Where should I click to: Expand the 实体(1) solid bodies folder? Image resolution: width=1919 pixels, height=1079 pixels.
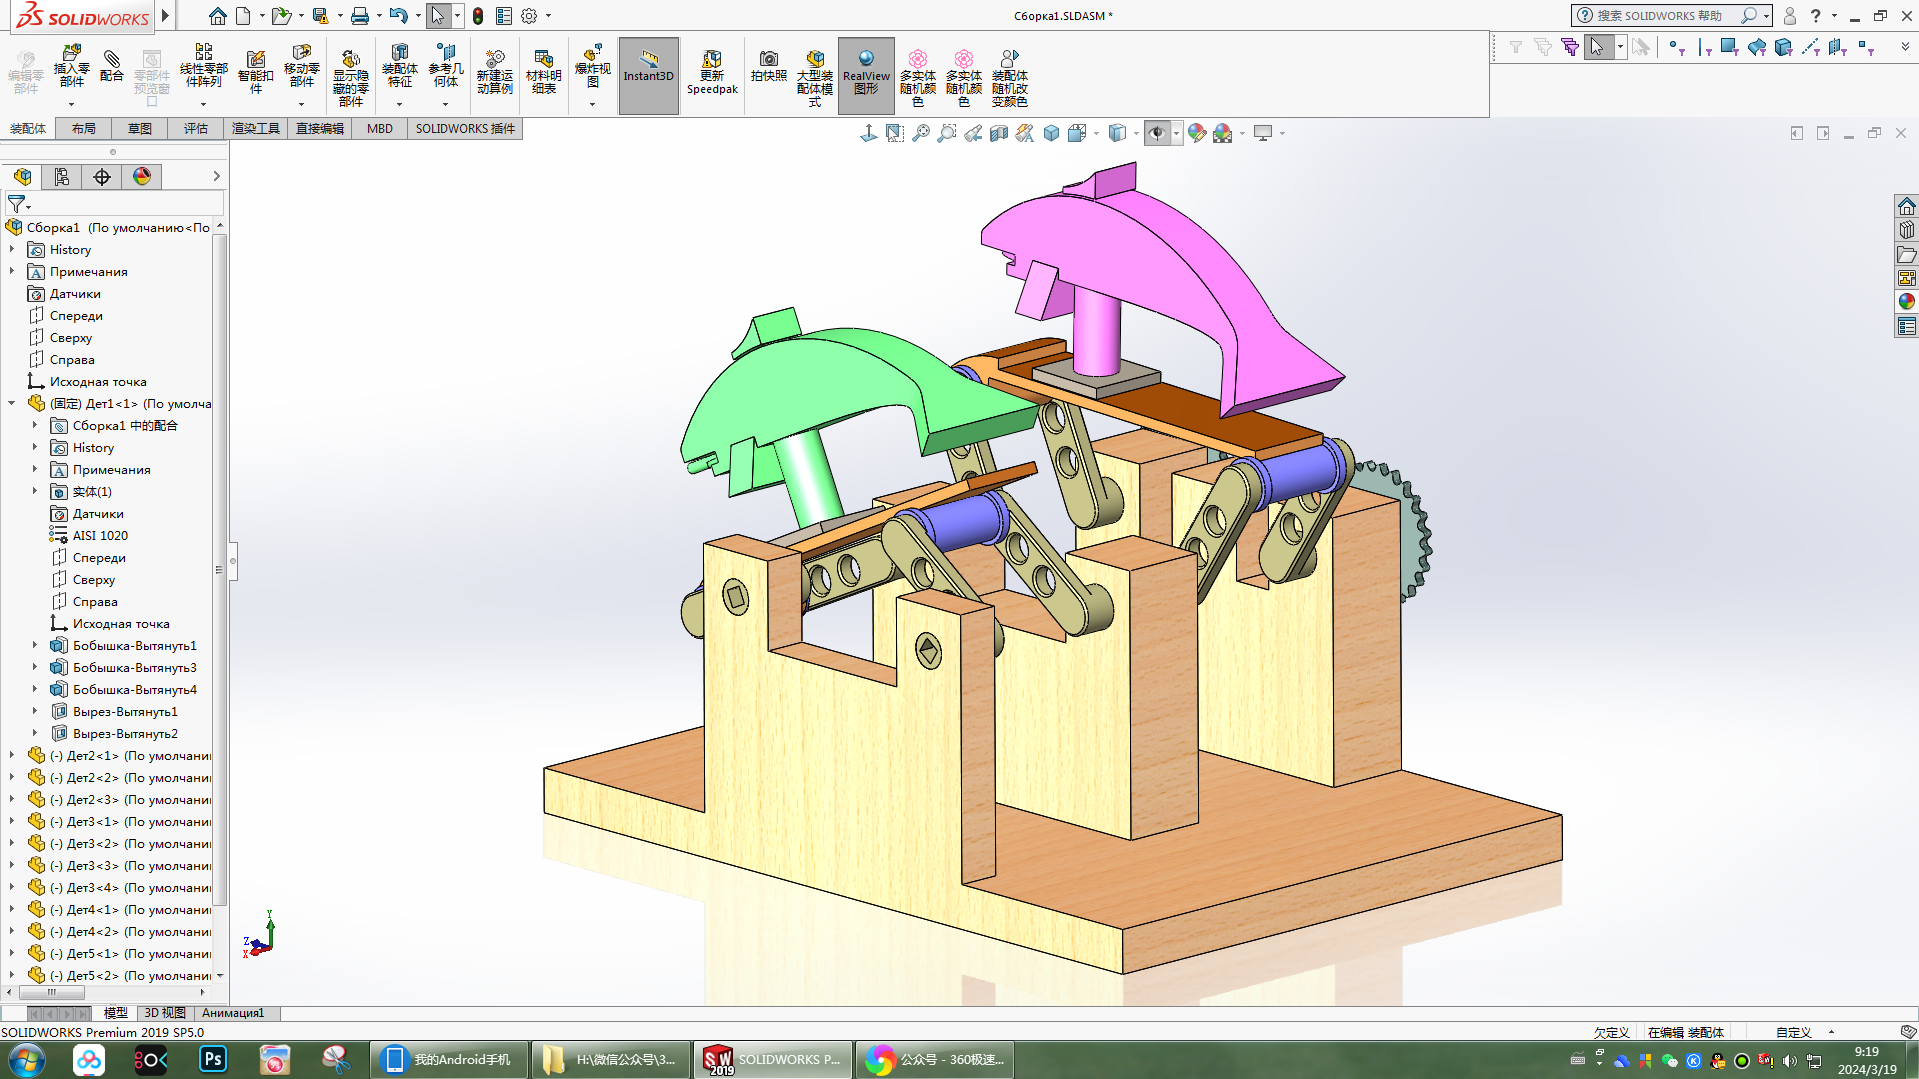coord(35,492)
